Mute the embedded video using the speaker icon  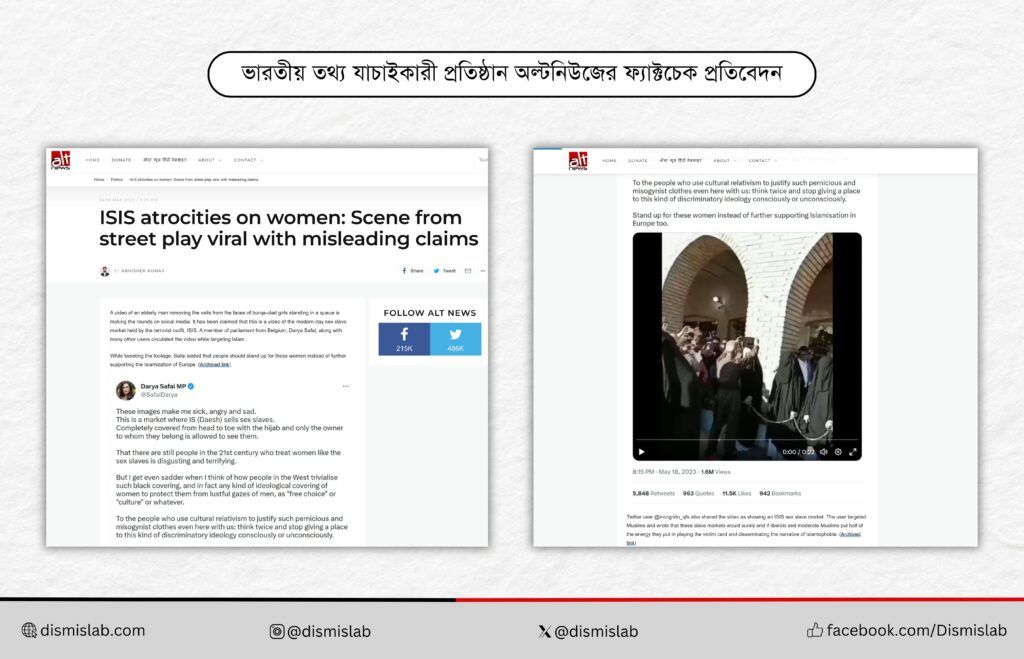[x=823, y=452]
